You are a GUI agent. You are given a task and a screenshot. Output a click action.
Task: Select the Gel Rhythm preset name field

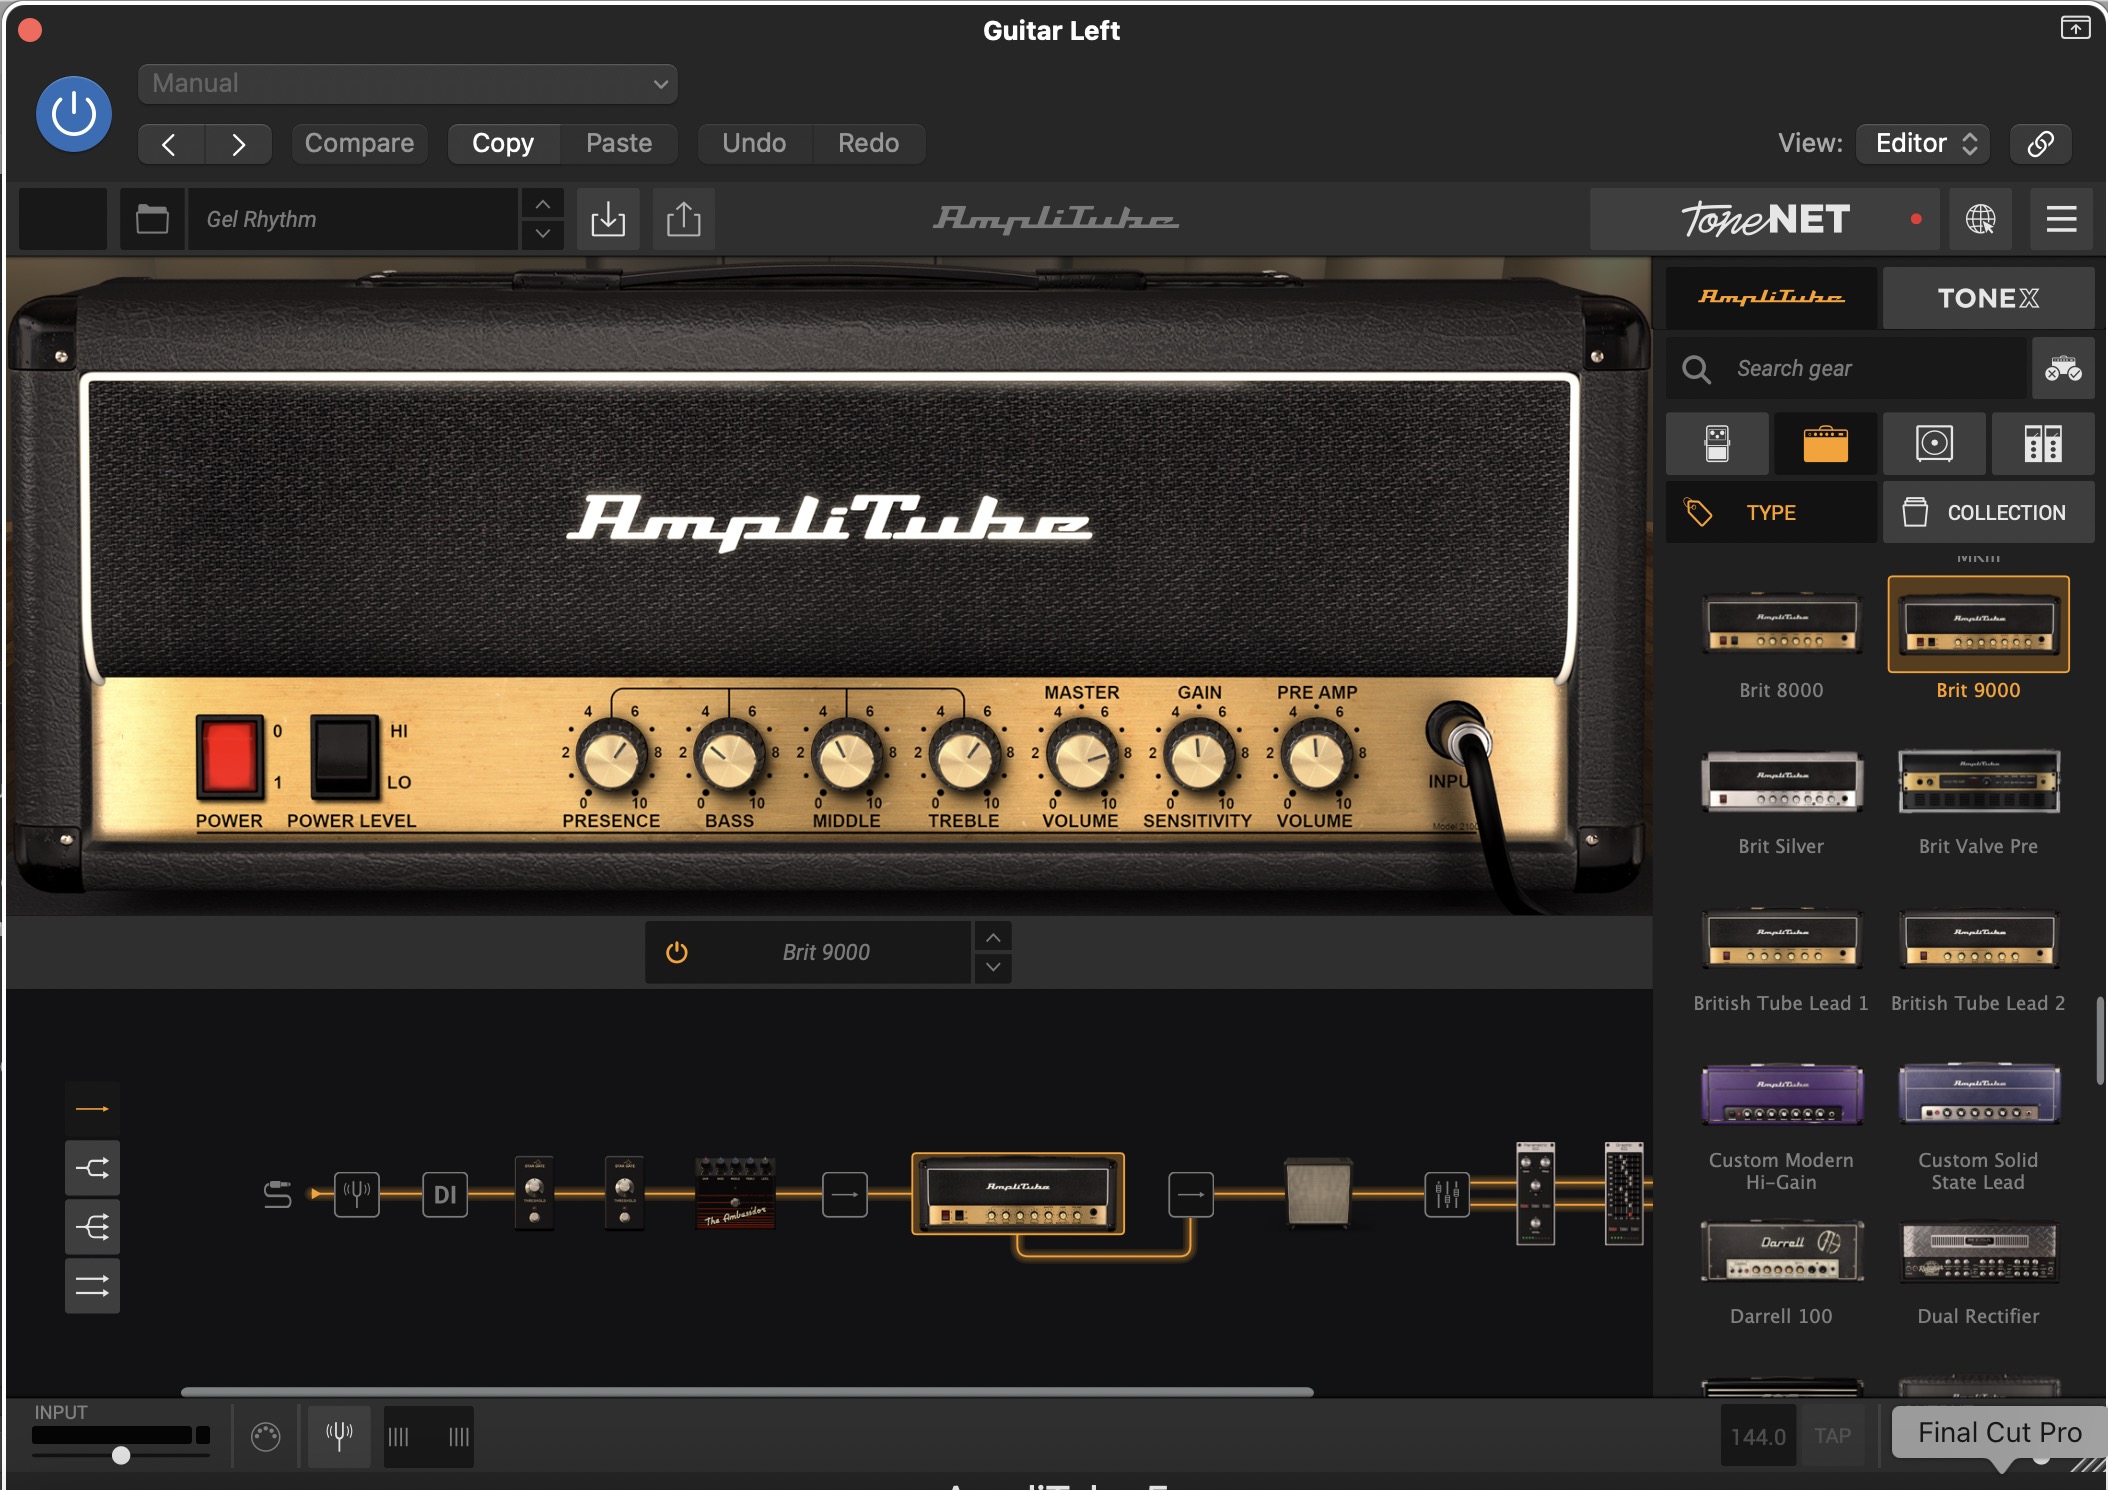coord(353,219)
